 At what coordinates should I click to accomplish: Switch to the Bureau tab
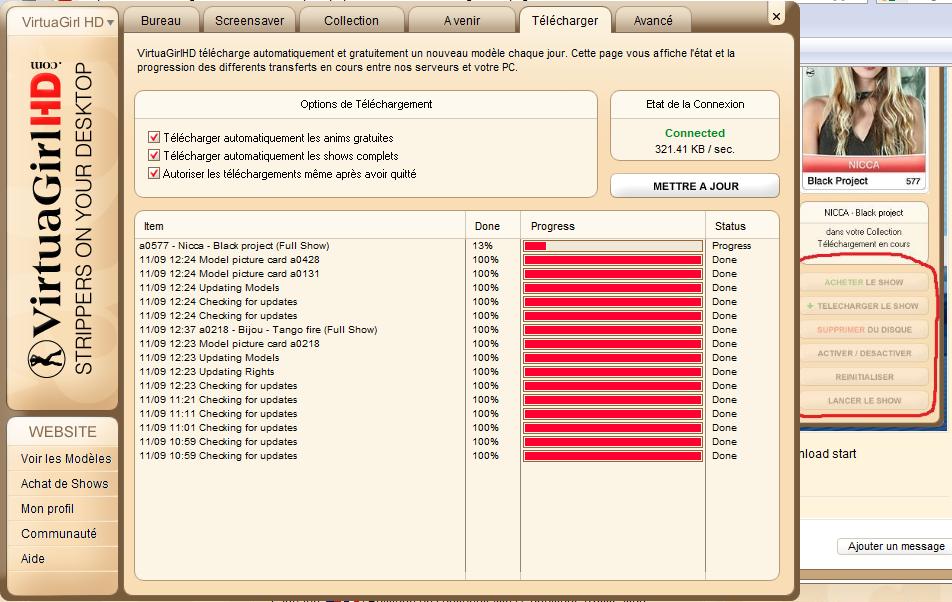point(161,21)
